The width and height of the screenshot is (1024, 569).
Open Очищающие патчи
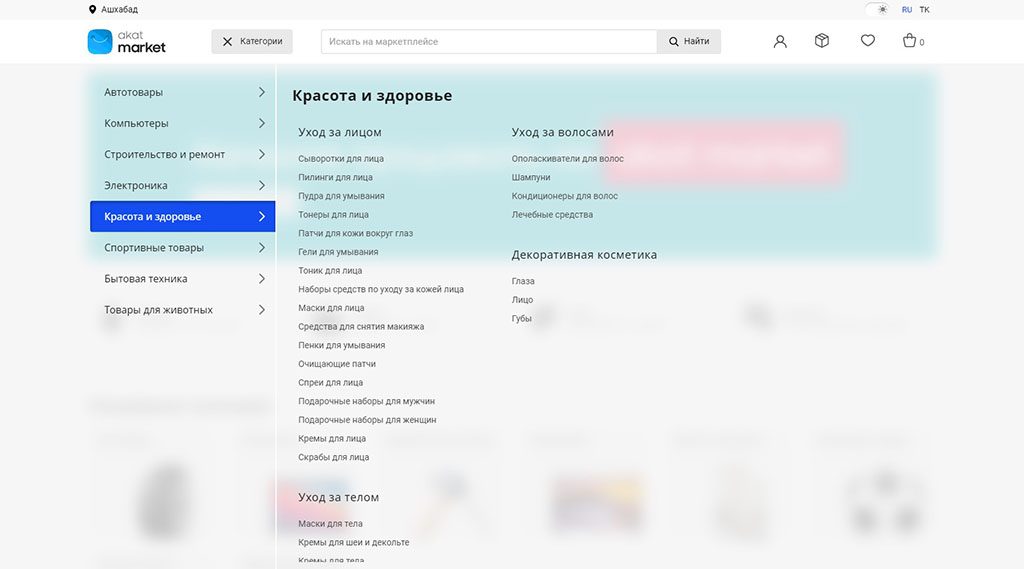pos(336,364)
